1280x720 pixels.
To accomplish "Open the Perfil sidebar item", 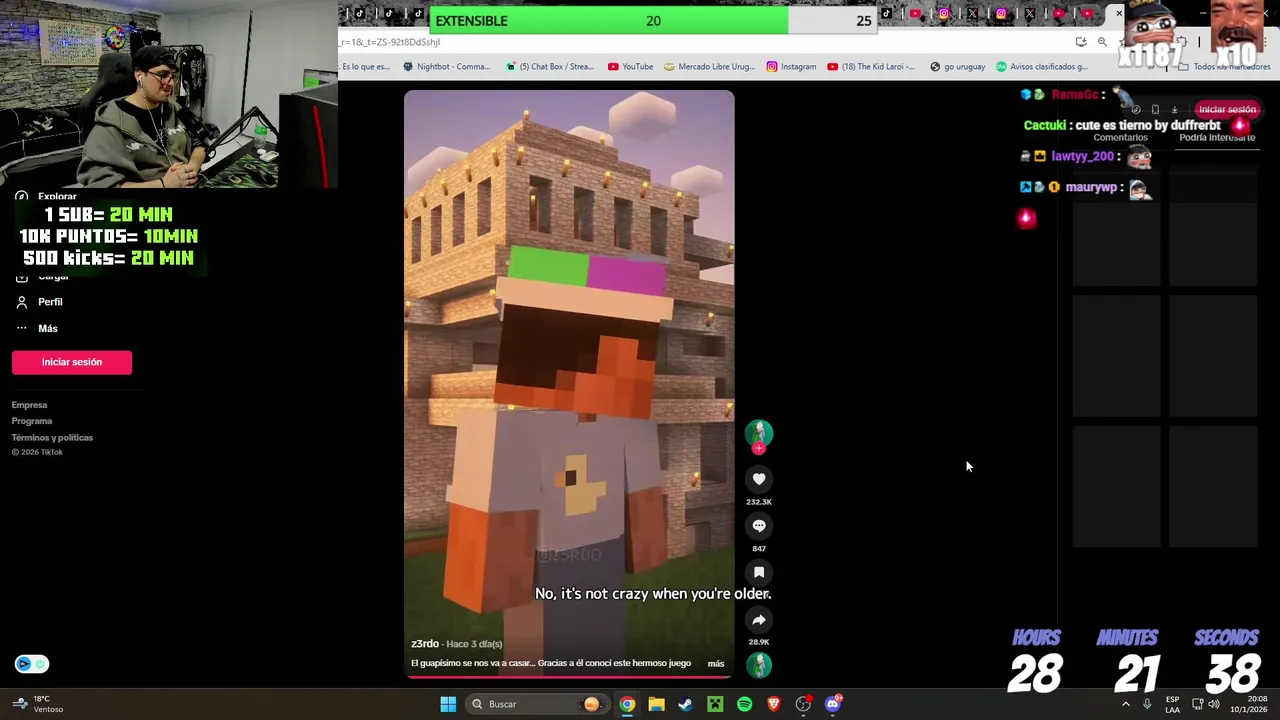I will coord(40,302).
